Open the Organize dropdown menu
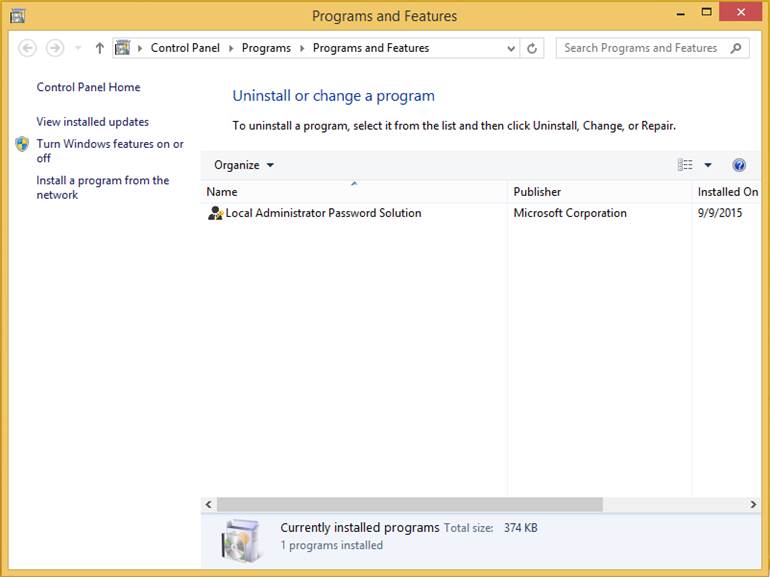770x577 pixels. click(244, 165)
